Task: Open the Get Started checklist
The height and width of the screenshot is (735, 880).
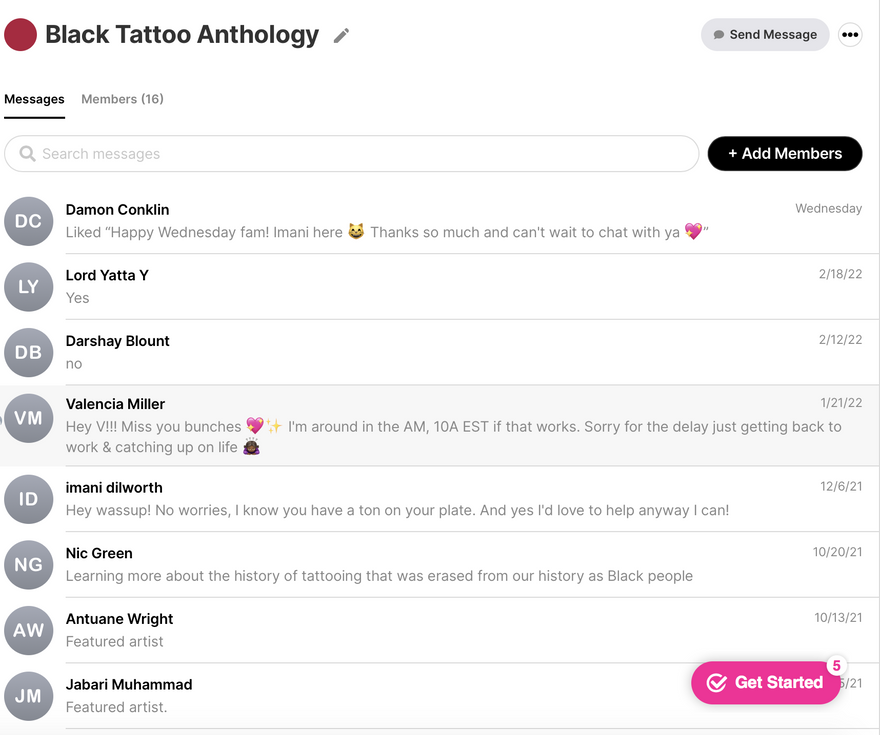Action: [x=765, y=683]
